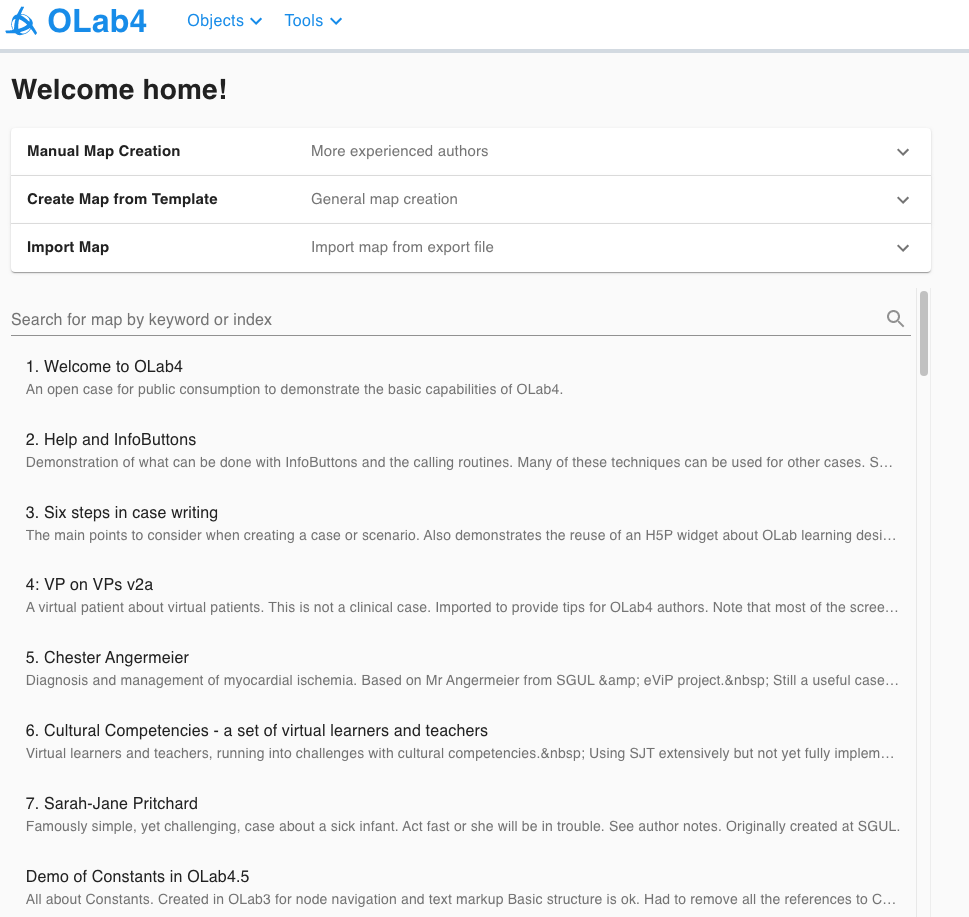
Task: Click description starting 'Famously simple, yet challenging'
Action: (463, 826)
